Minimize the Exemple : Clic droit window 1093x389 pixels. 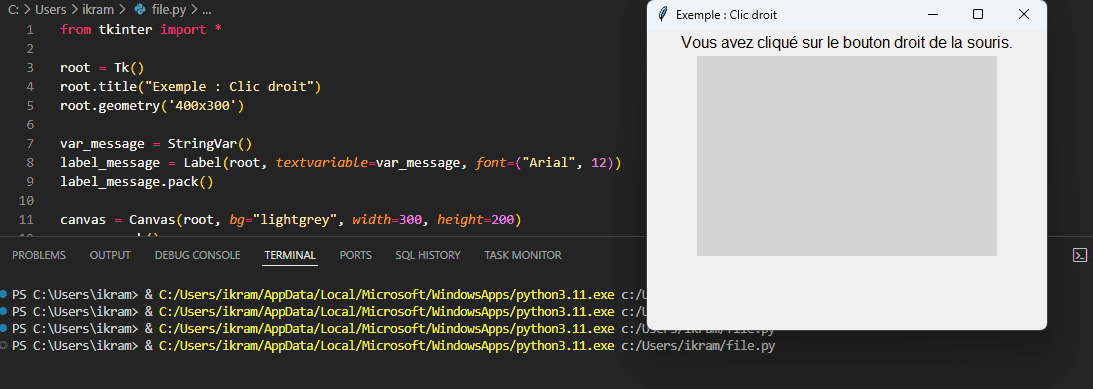[932, 15]
